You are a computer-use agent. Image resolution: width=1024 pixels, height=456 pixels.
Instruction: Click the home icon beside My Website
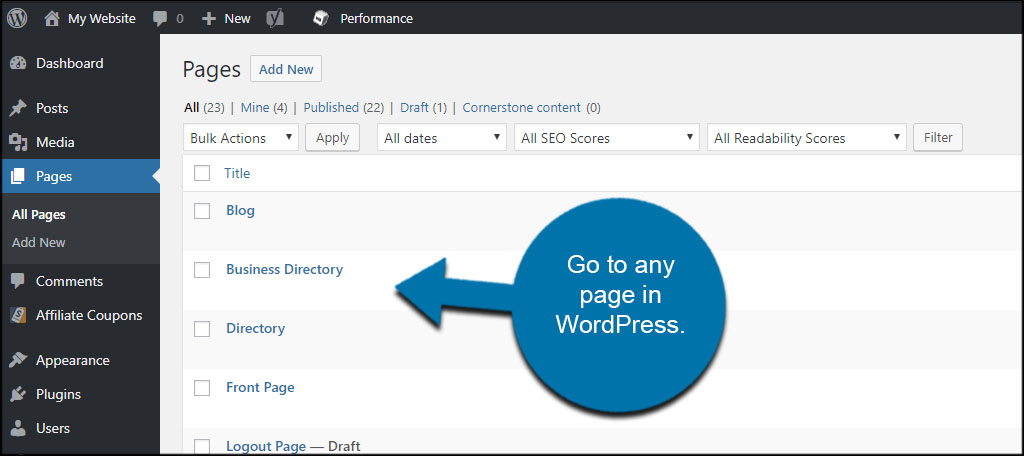(52, 19)
